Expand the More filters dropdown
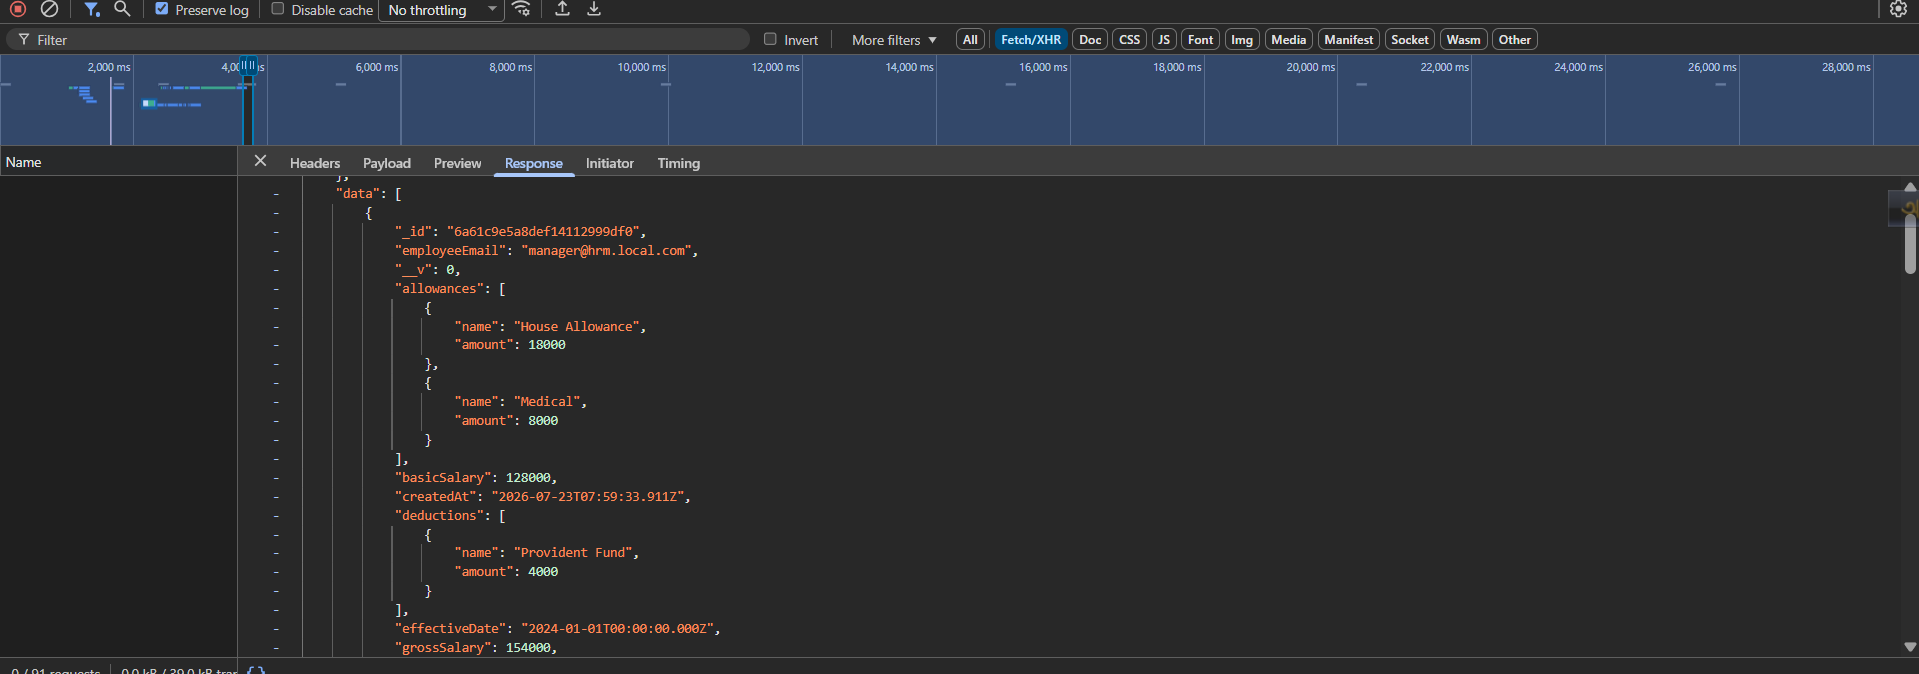Image resolution: width=1919 pixels, height=674 pixels. point(894,40)
